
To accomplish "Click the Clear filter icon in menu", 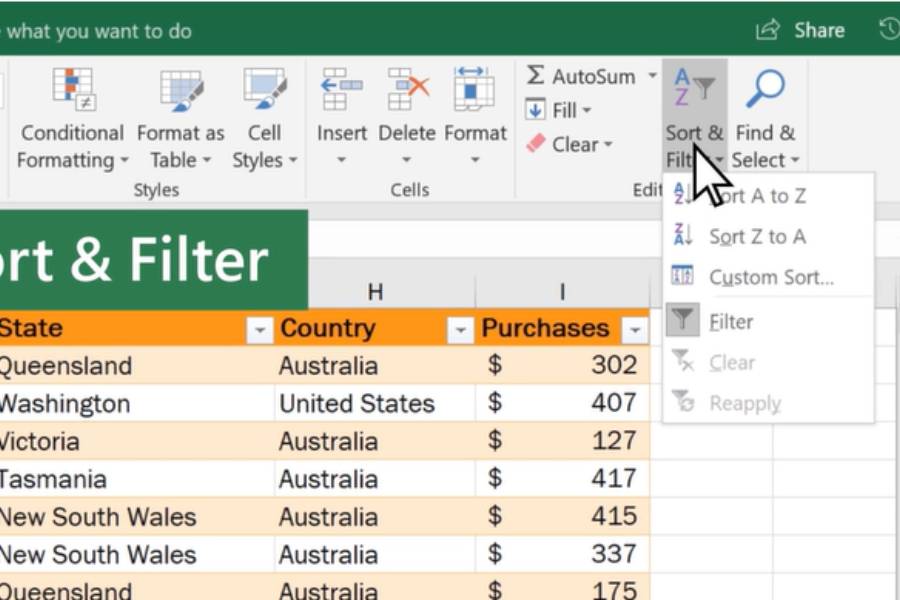I will click(x=683, y=361).
